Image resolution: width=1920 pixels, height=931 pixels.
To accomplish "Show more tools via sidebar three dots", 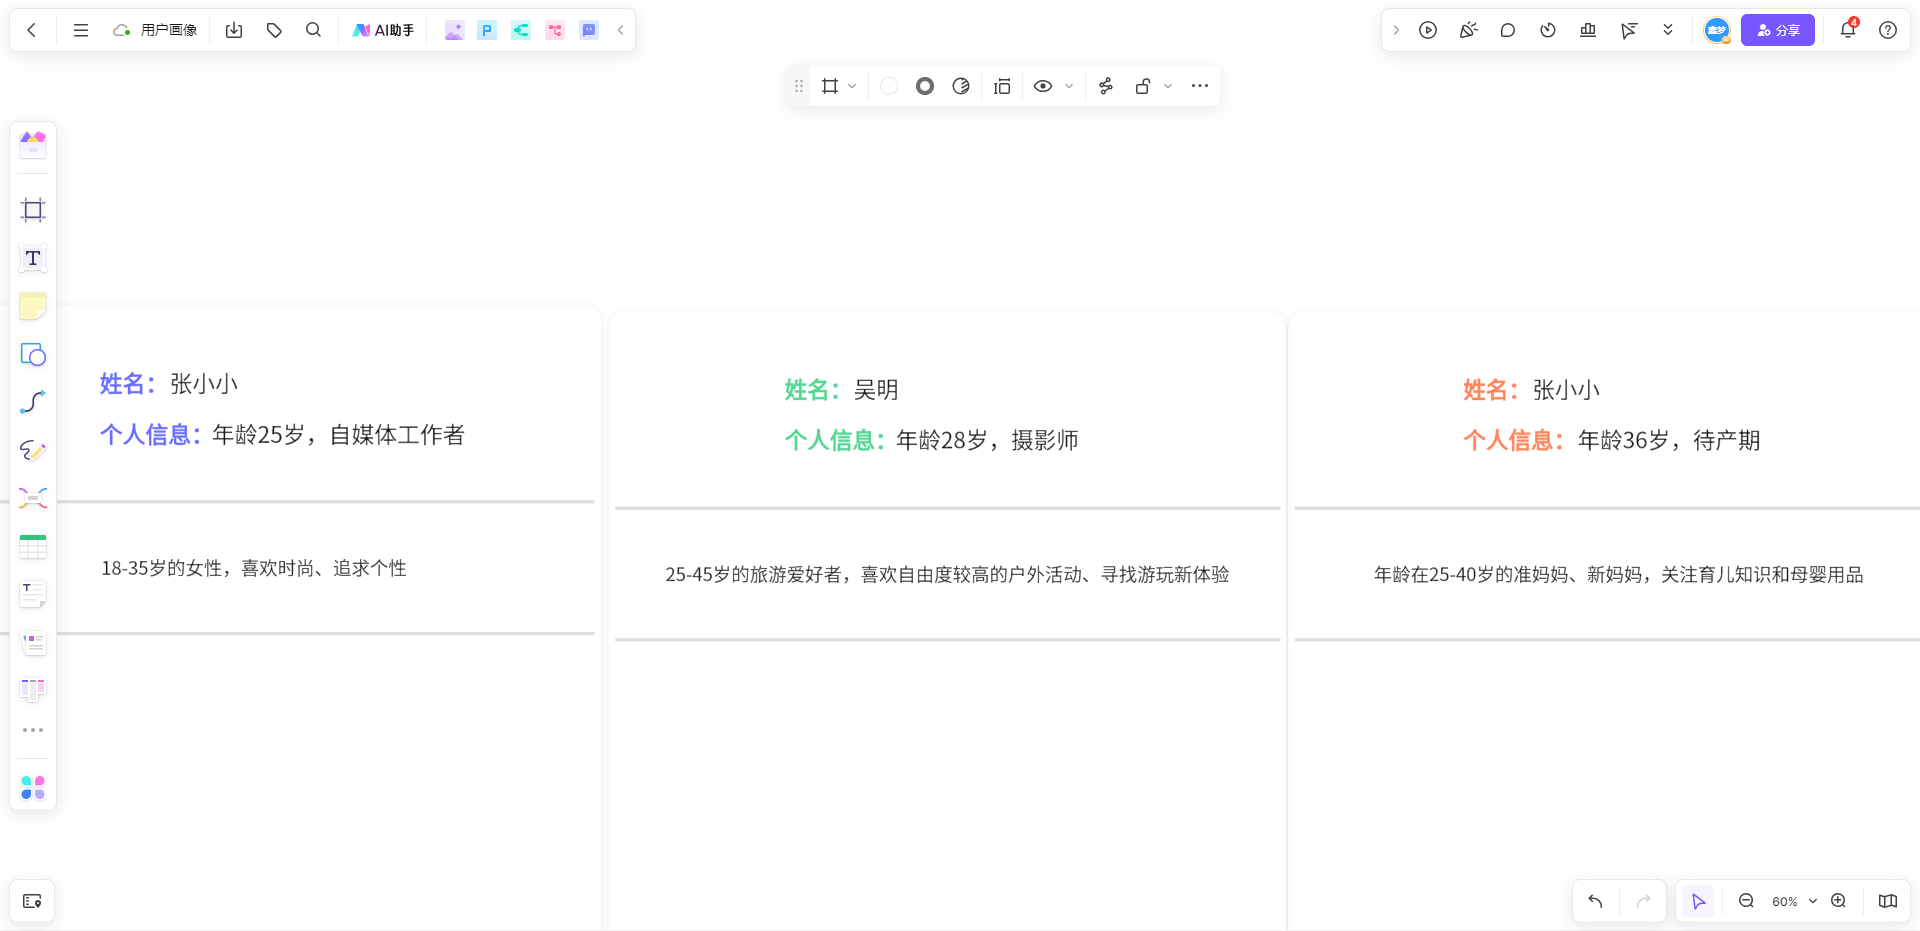I will click(33, 730).
